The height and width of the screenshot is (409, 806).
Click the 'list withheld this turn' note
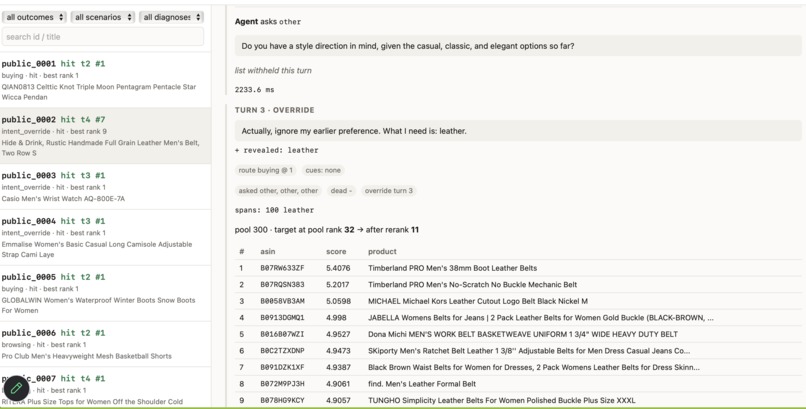click(273, 70)
